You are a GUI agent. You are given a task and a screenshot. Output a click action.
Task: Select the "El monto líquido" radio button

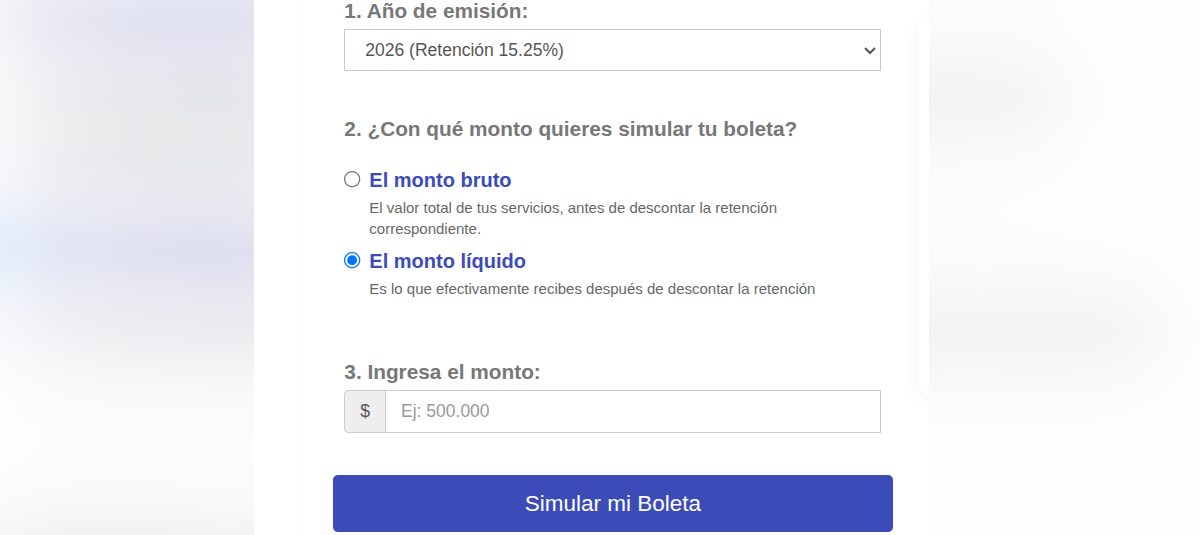pos(352,260)
